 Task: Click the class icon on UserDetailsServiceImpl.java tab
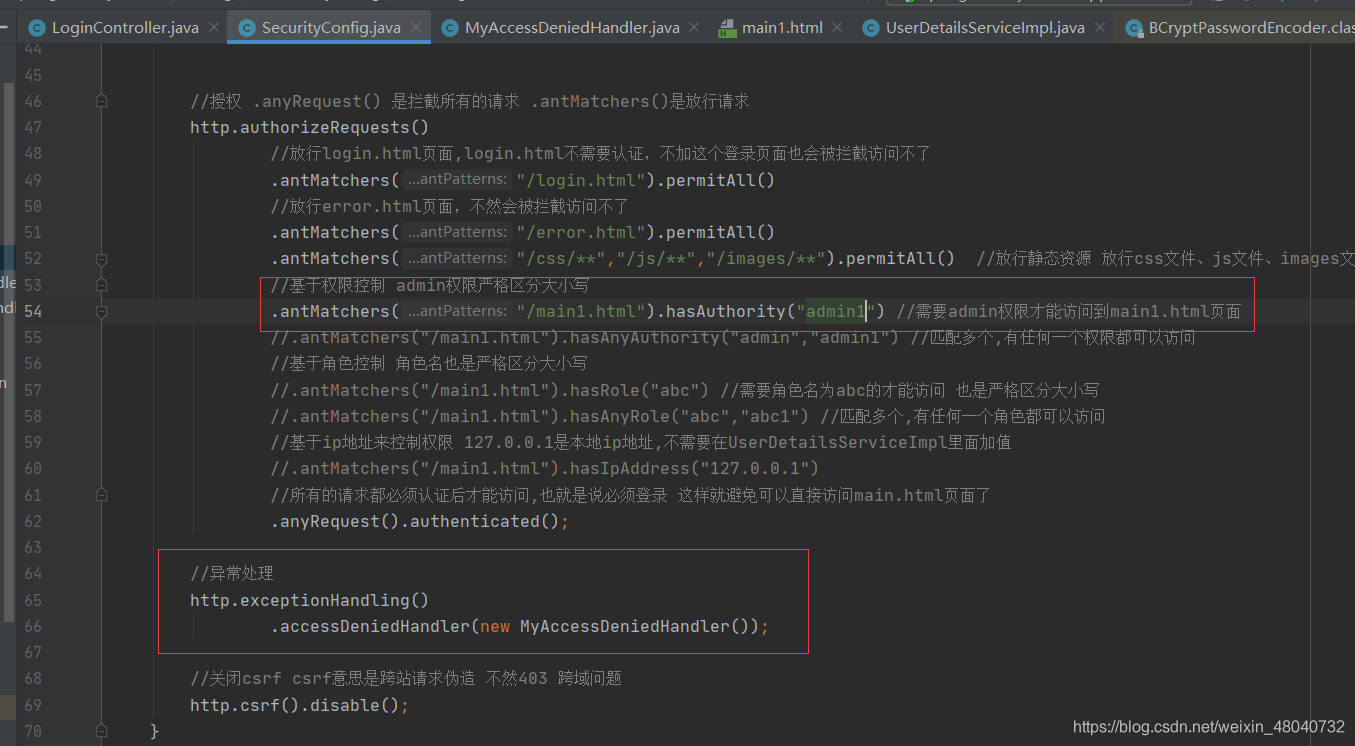click(x=871, y=28)
